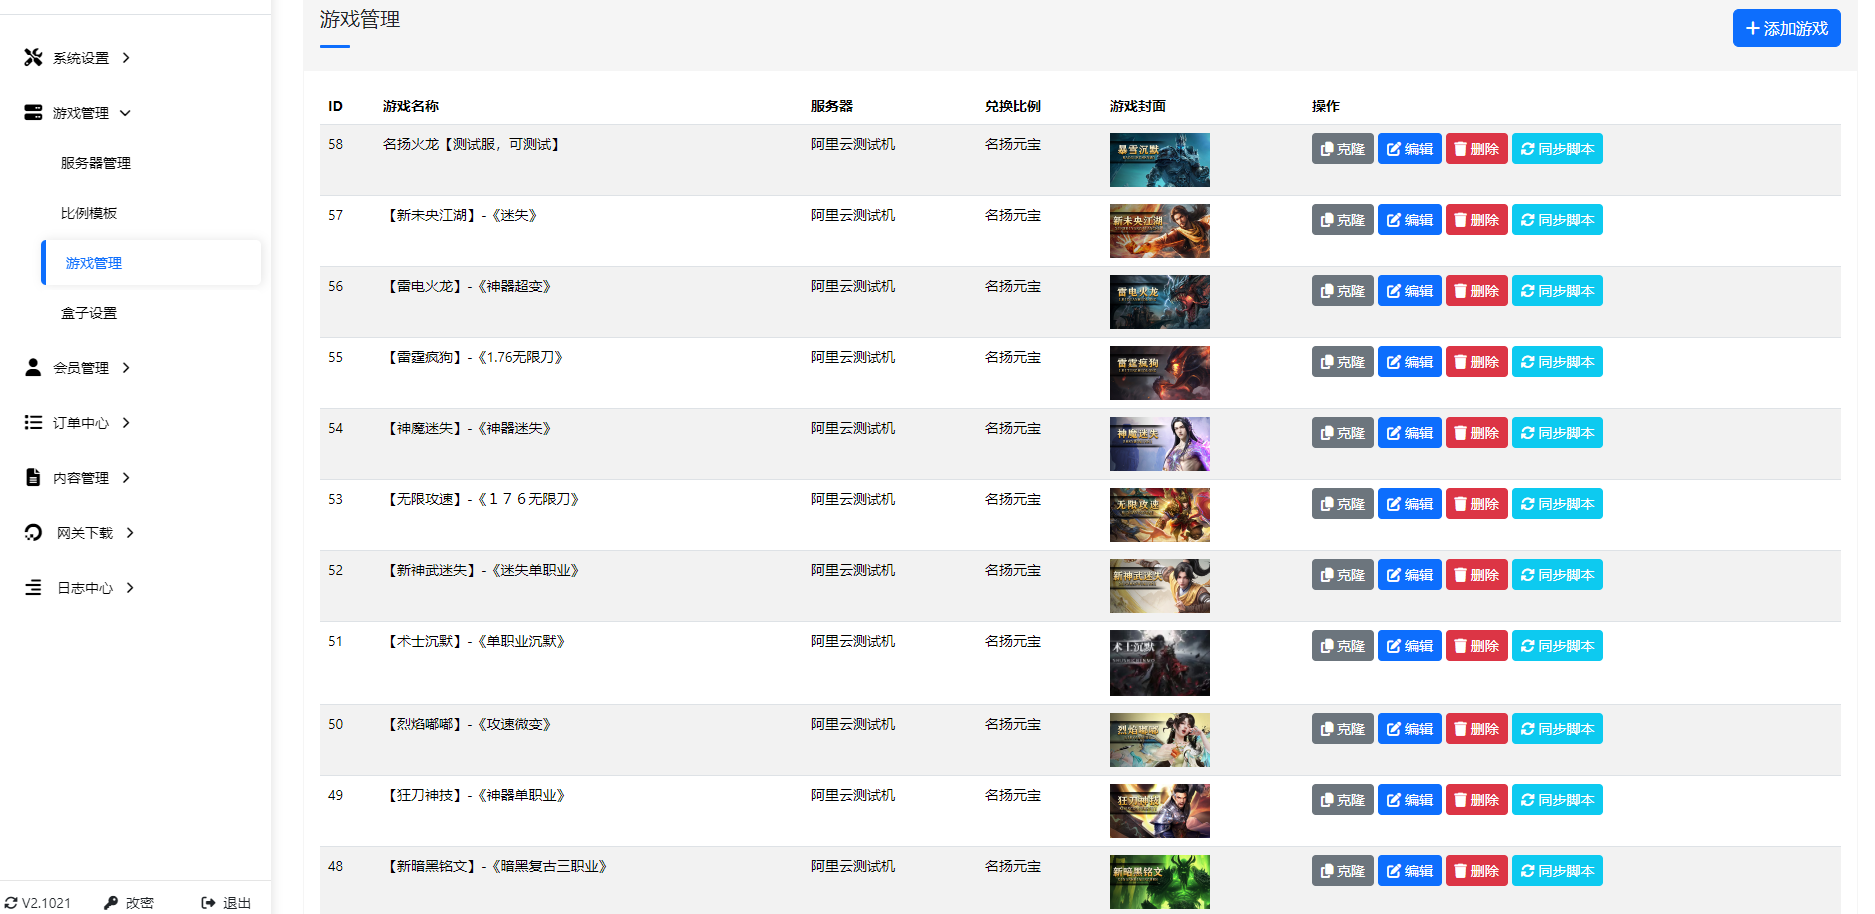Screen dimensions: 1875x914
Task: Open the 盒子设置 submenu item
Action: click(x=89, y=313)
